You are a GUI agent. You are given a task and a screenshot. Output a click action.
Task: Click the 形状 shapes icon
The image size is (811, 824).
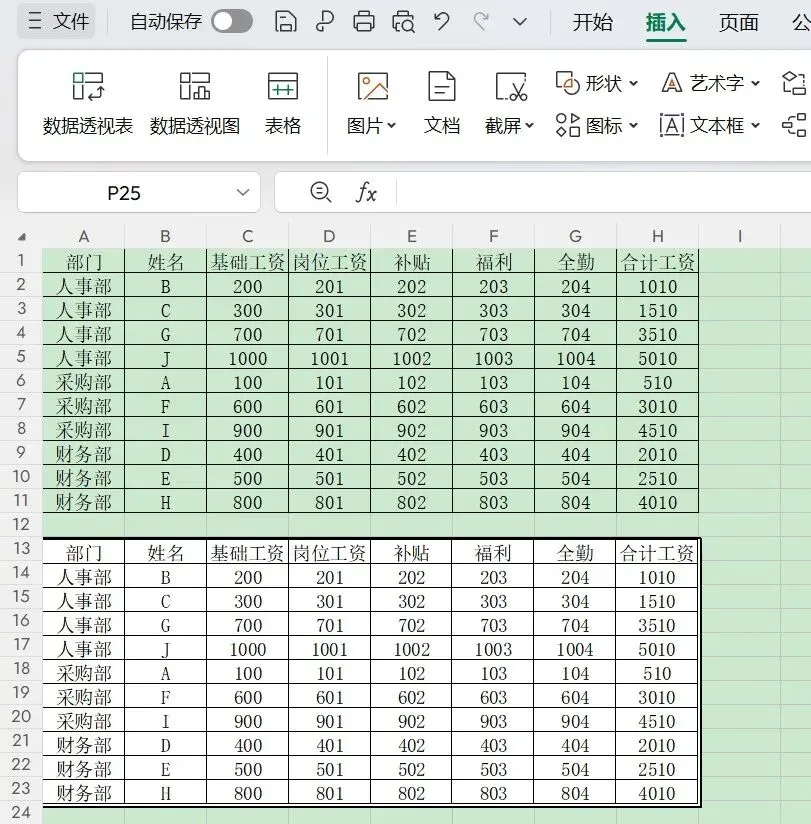[x=567, y=83]
